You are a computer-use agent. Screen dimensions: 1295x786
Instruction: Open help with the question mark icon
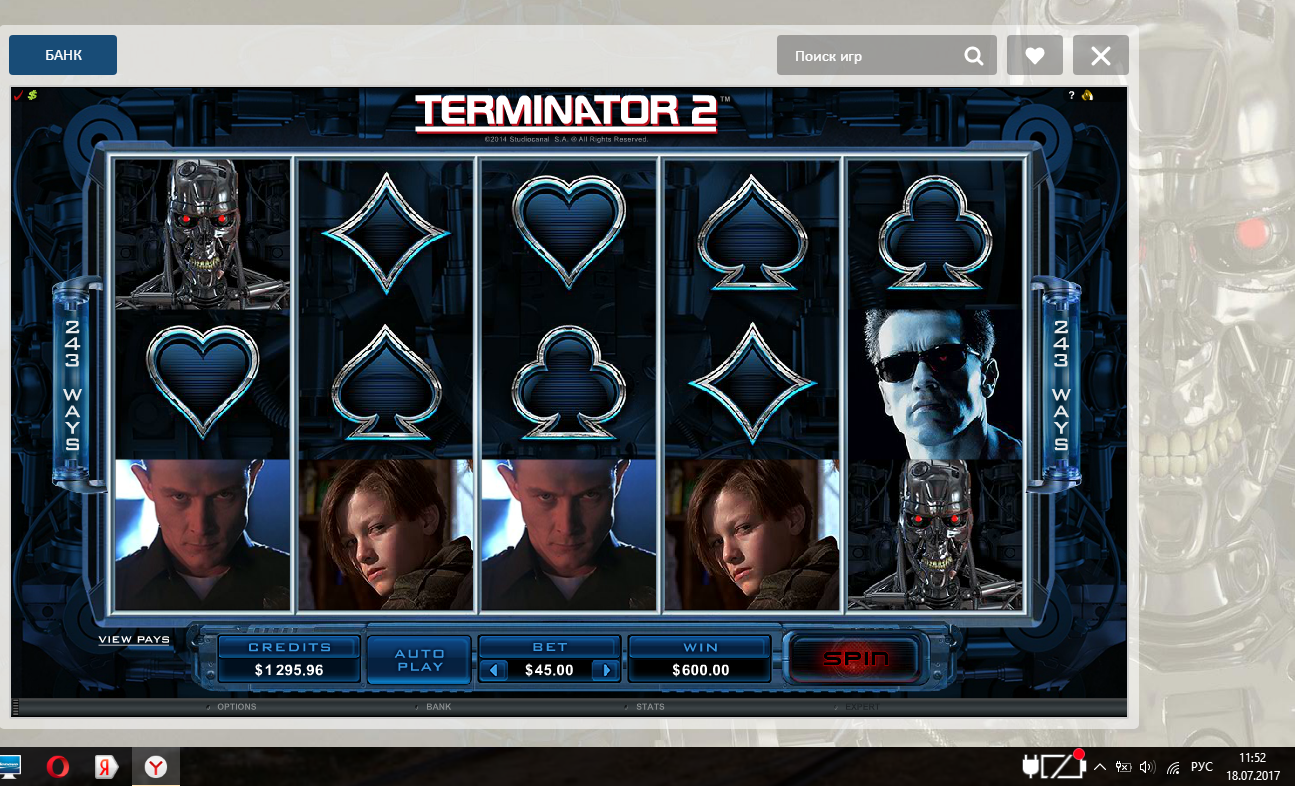[x=1071, y=96]
